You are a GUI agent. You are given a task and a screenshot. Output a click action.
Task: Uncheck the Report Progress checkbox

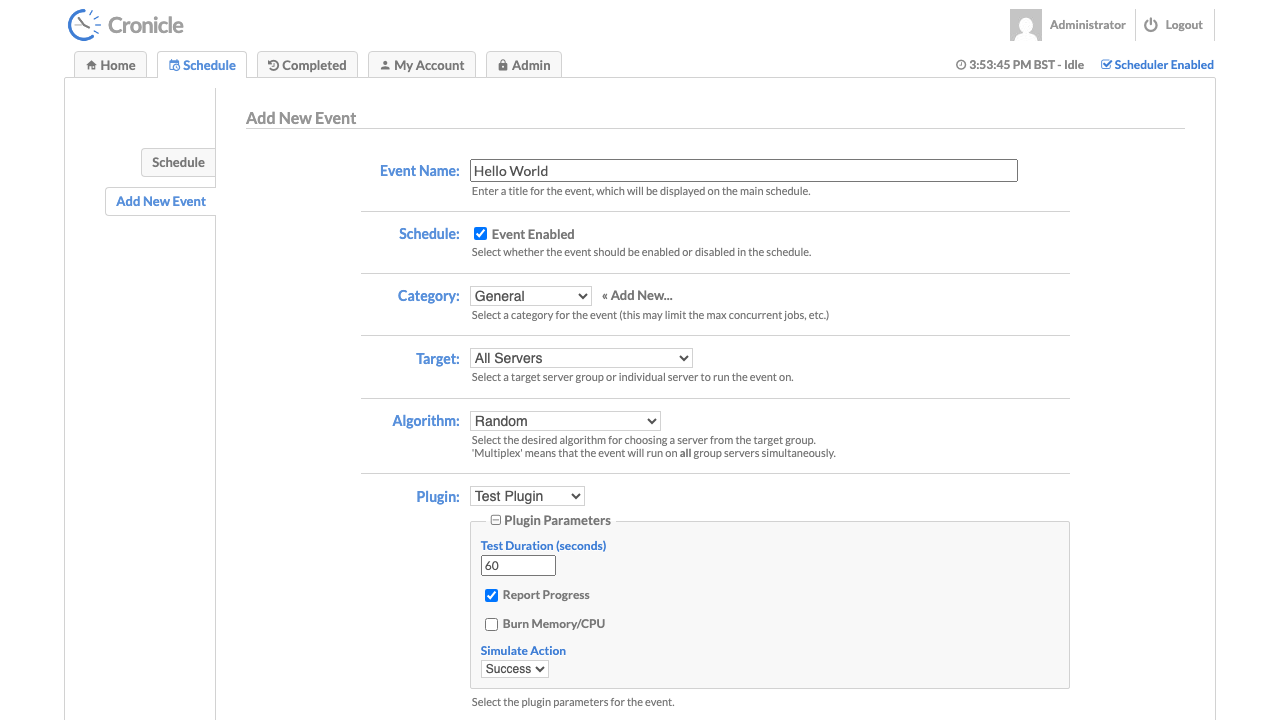point(491,595)
